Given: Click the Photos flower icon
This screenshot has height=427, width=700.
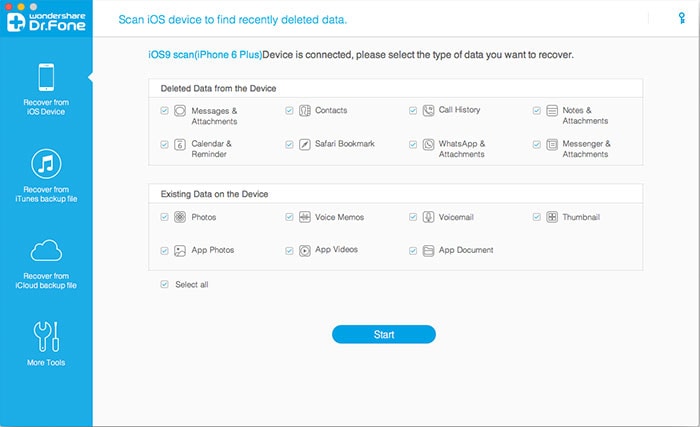Looking at the screenshot, I should pos(180,217).
